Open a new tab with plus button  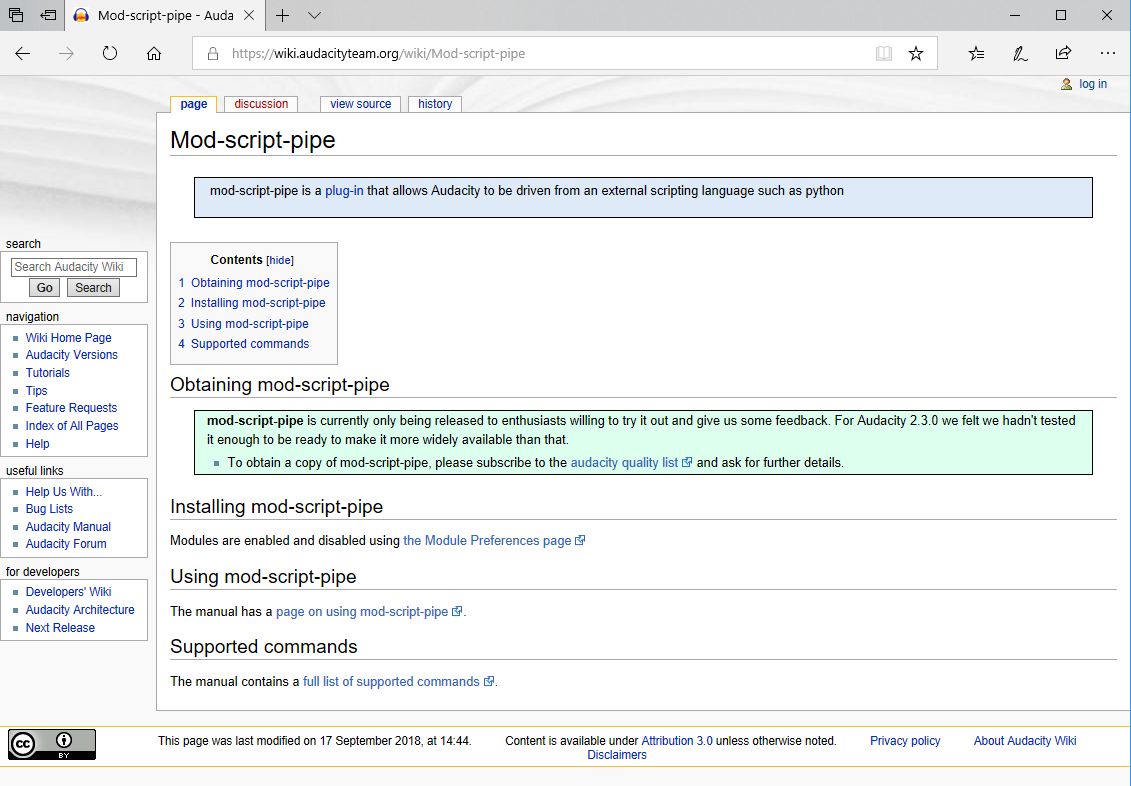(283, 16)
